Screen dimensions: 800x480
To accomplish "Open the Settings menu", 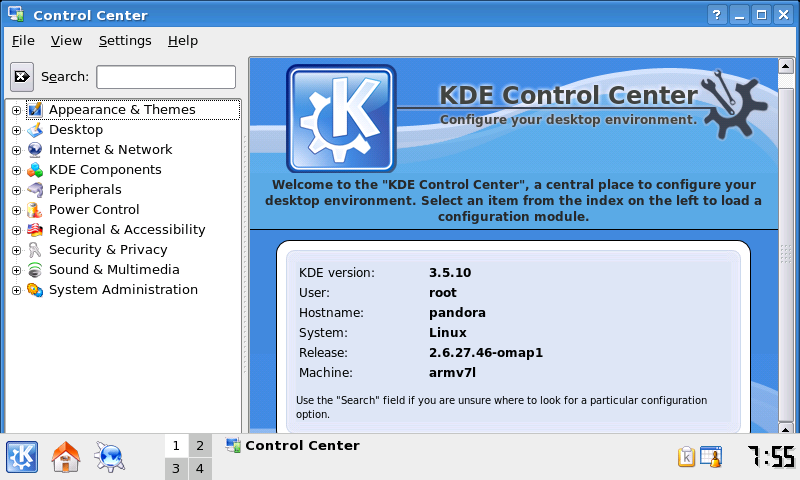I will (125, 41).
